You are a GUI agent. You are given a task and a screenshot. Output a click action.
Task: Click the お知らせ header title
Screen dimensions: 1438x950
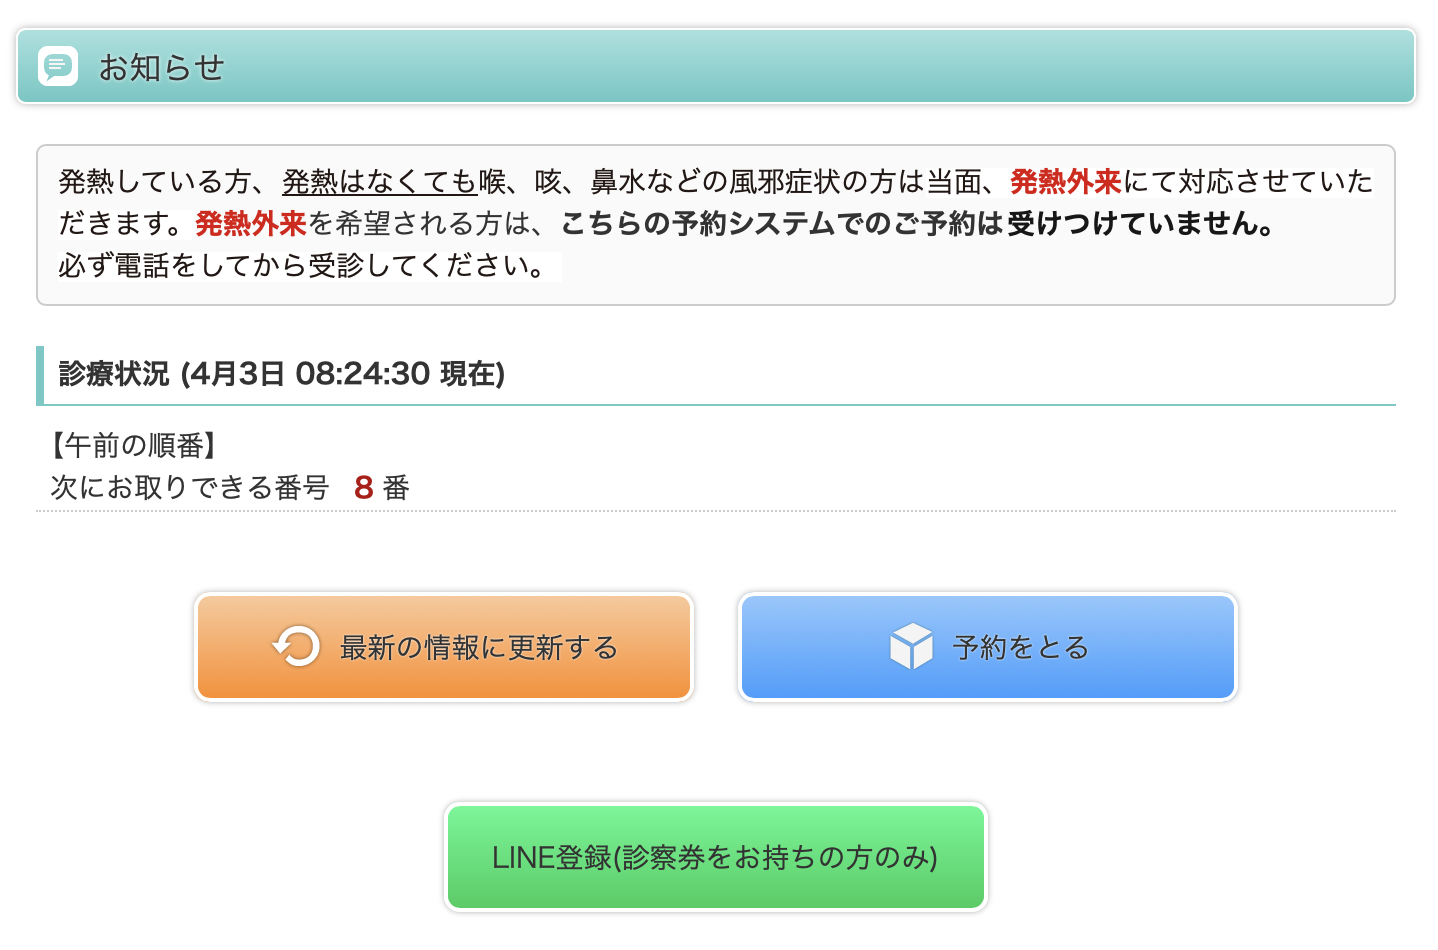[161, 67]
